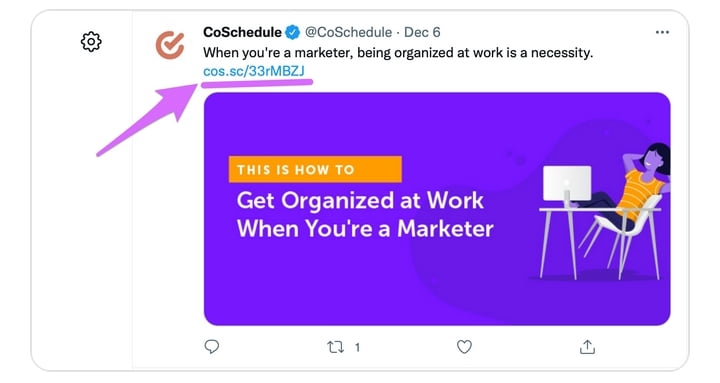Open the Dec 6 timestamp
The image size is (720, 383).
[x=422, y=32]
